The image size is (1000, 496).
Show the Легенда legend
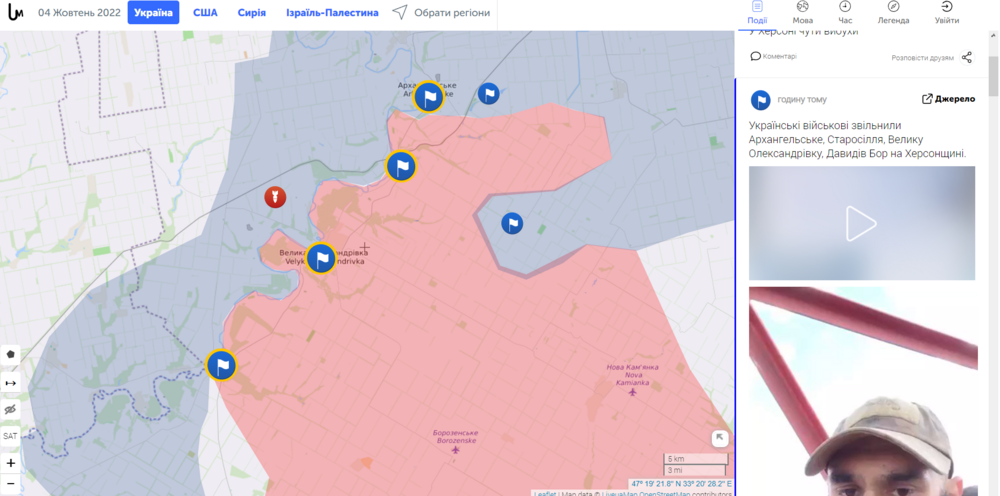click(893, 13)
